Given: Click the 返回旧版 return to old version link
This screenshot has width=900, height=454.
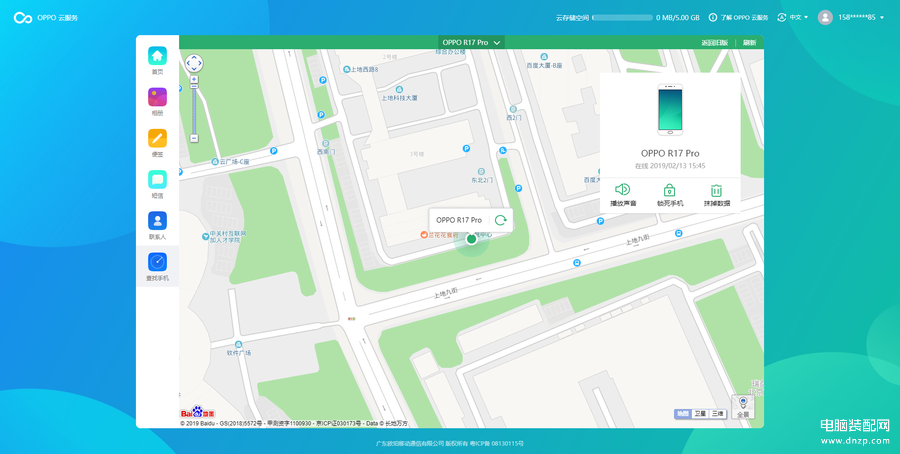Looking at the screenshot, I should click(x=715, y=42).
